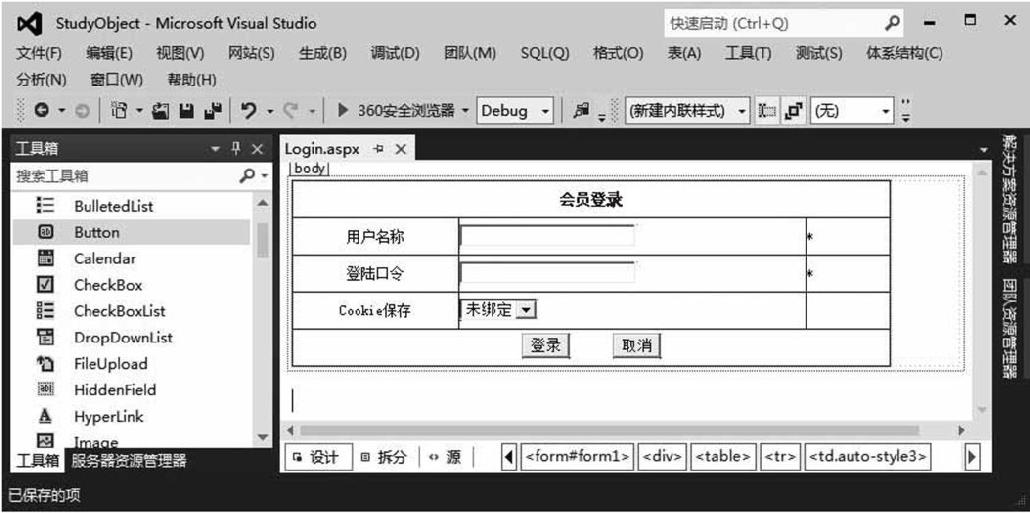Open the document tab list dropdown arrow
The image size is (1030, 513).
pyautogui.click(x=983, y=150)
